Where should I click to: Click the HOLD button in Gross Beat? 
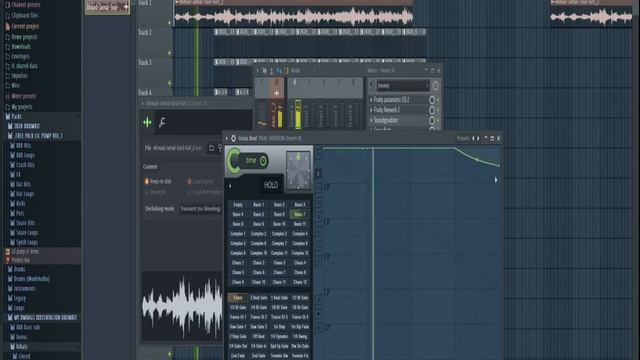point(271,185)
